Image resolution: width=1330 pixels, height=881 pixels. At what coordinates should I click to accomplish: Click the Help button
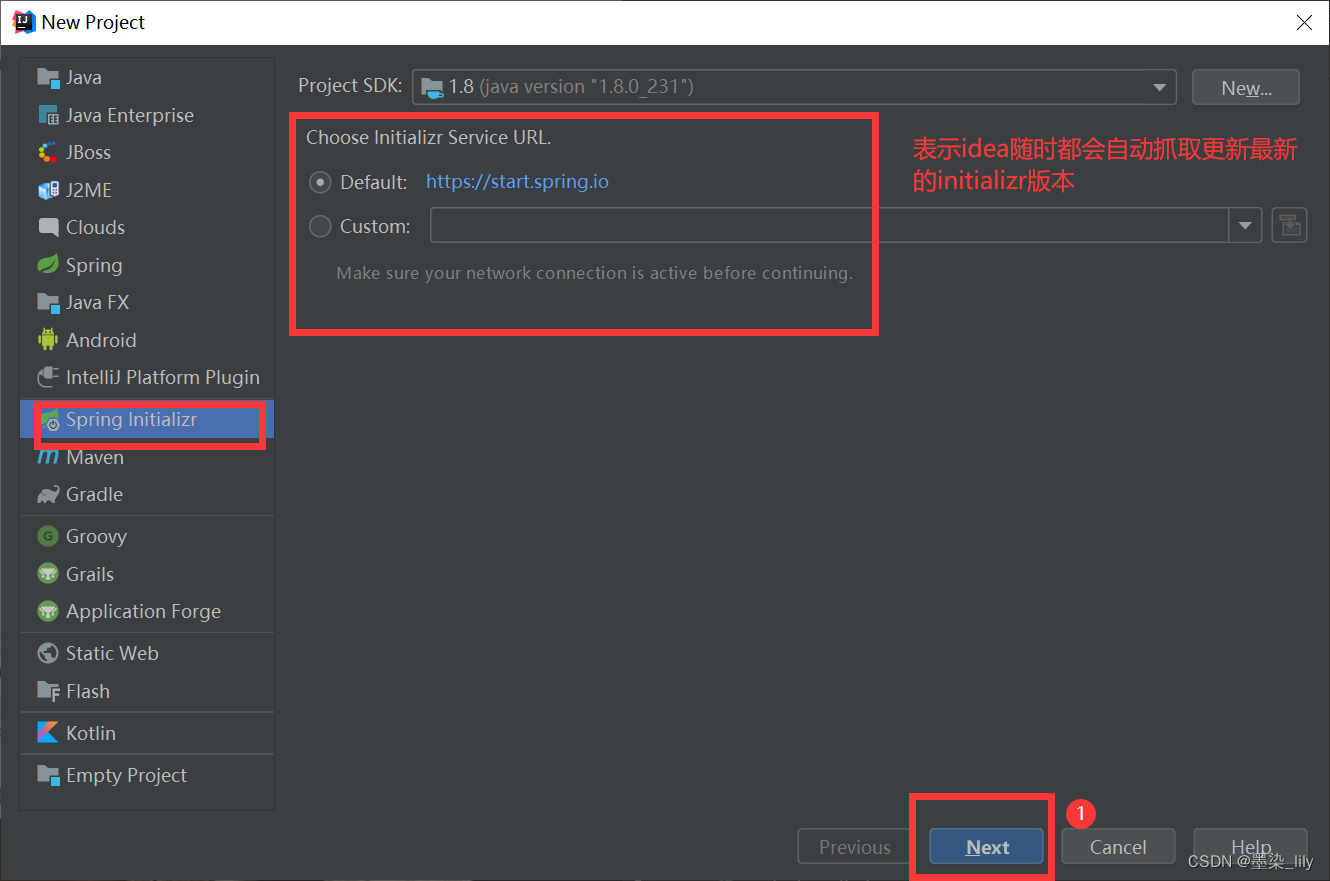1250,847
